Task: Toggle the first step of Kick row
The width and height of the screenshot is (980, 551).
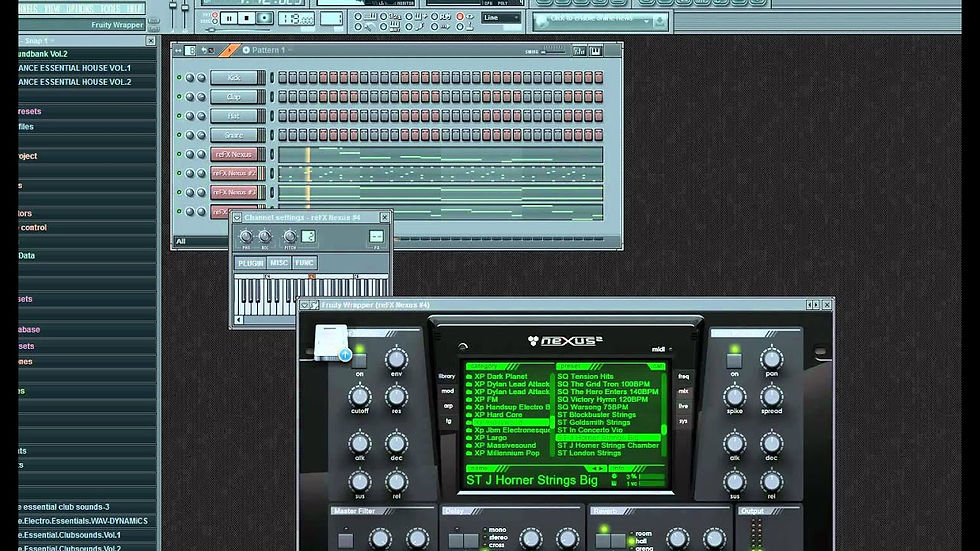Action: click(x=282, y=77)
